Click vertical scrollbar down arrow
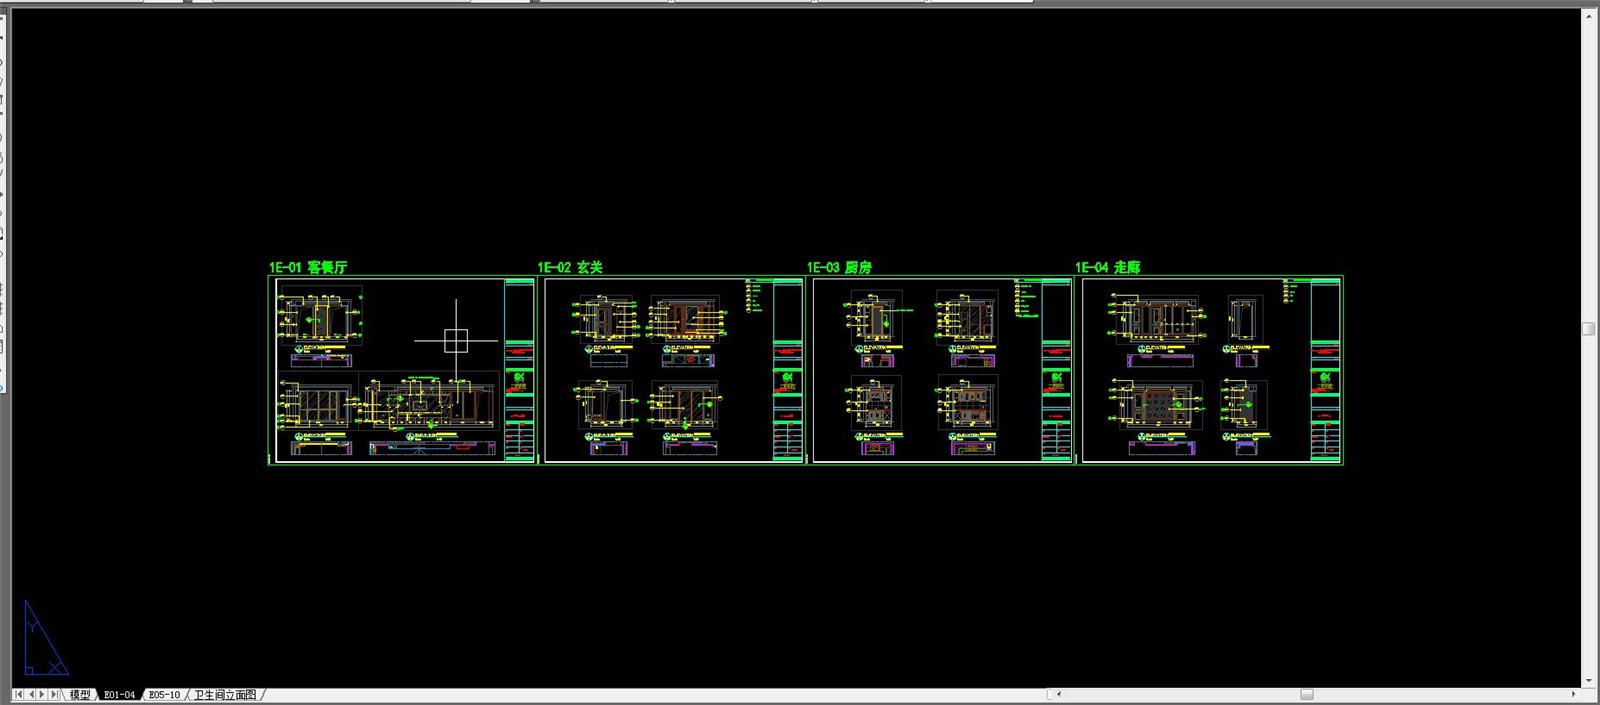1600x705 pixels. point(1588,681)
